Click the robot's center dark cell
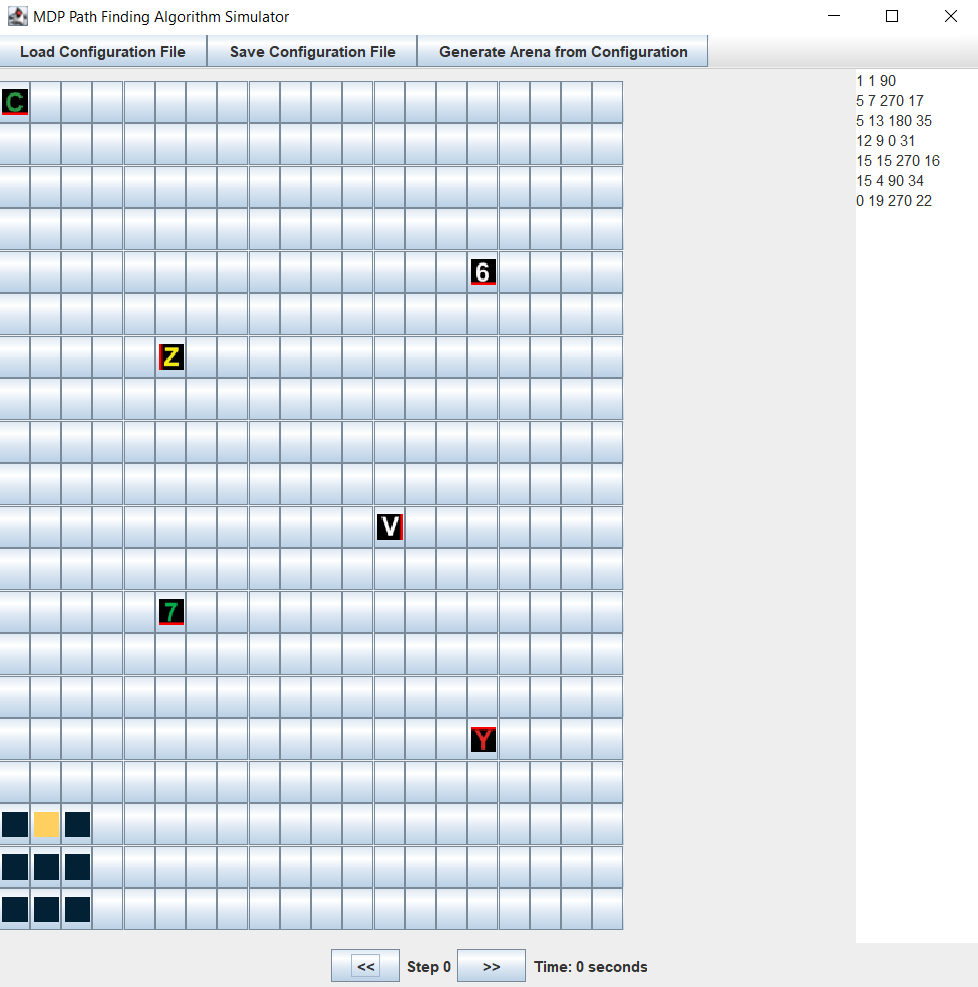Image resolution: width=978 pixels, height=987 pixels. (47, 867)
